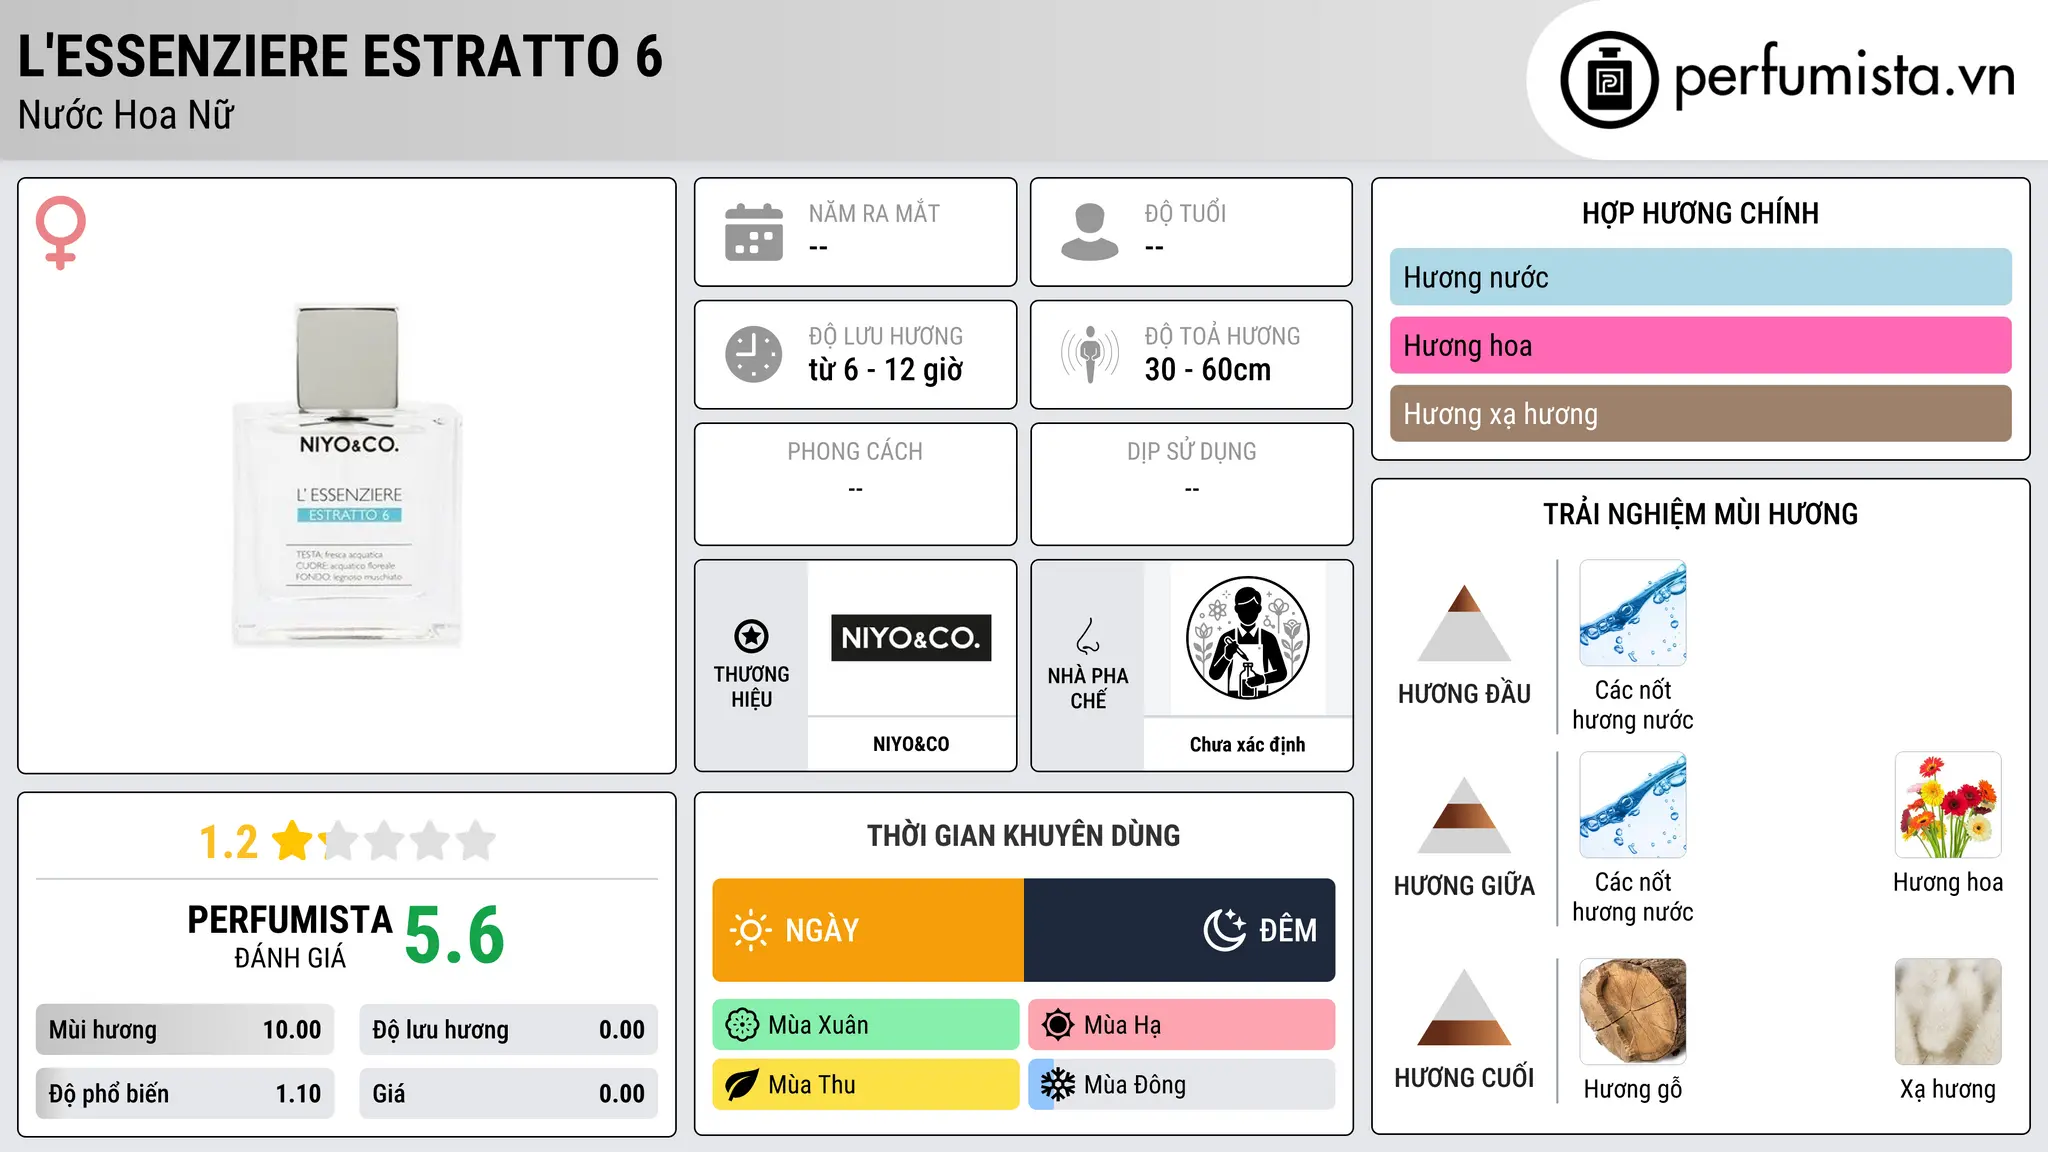Viewport: 2048px width, 1152px height.
Task: Click the person icon beside Độ tuổi
Action: (1090, 232)
